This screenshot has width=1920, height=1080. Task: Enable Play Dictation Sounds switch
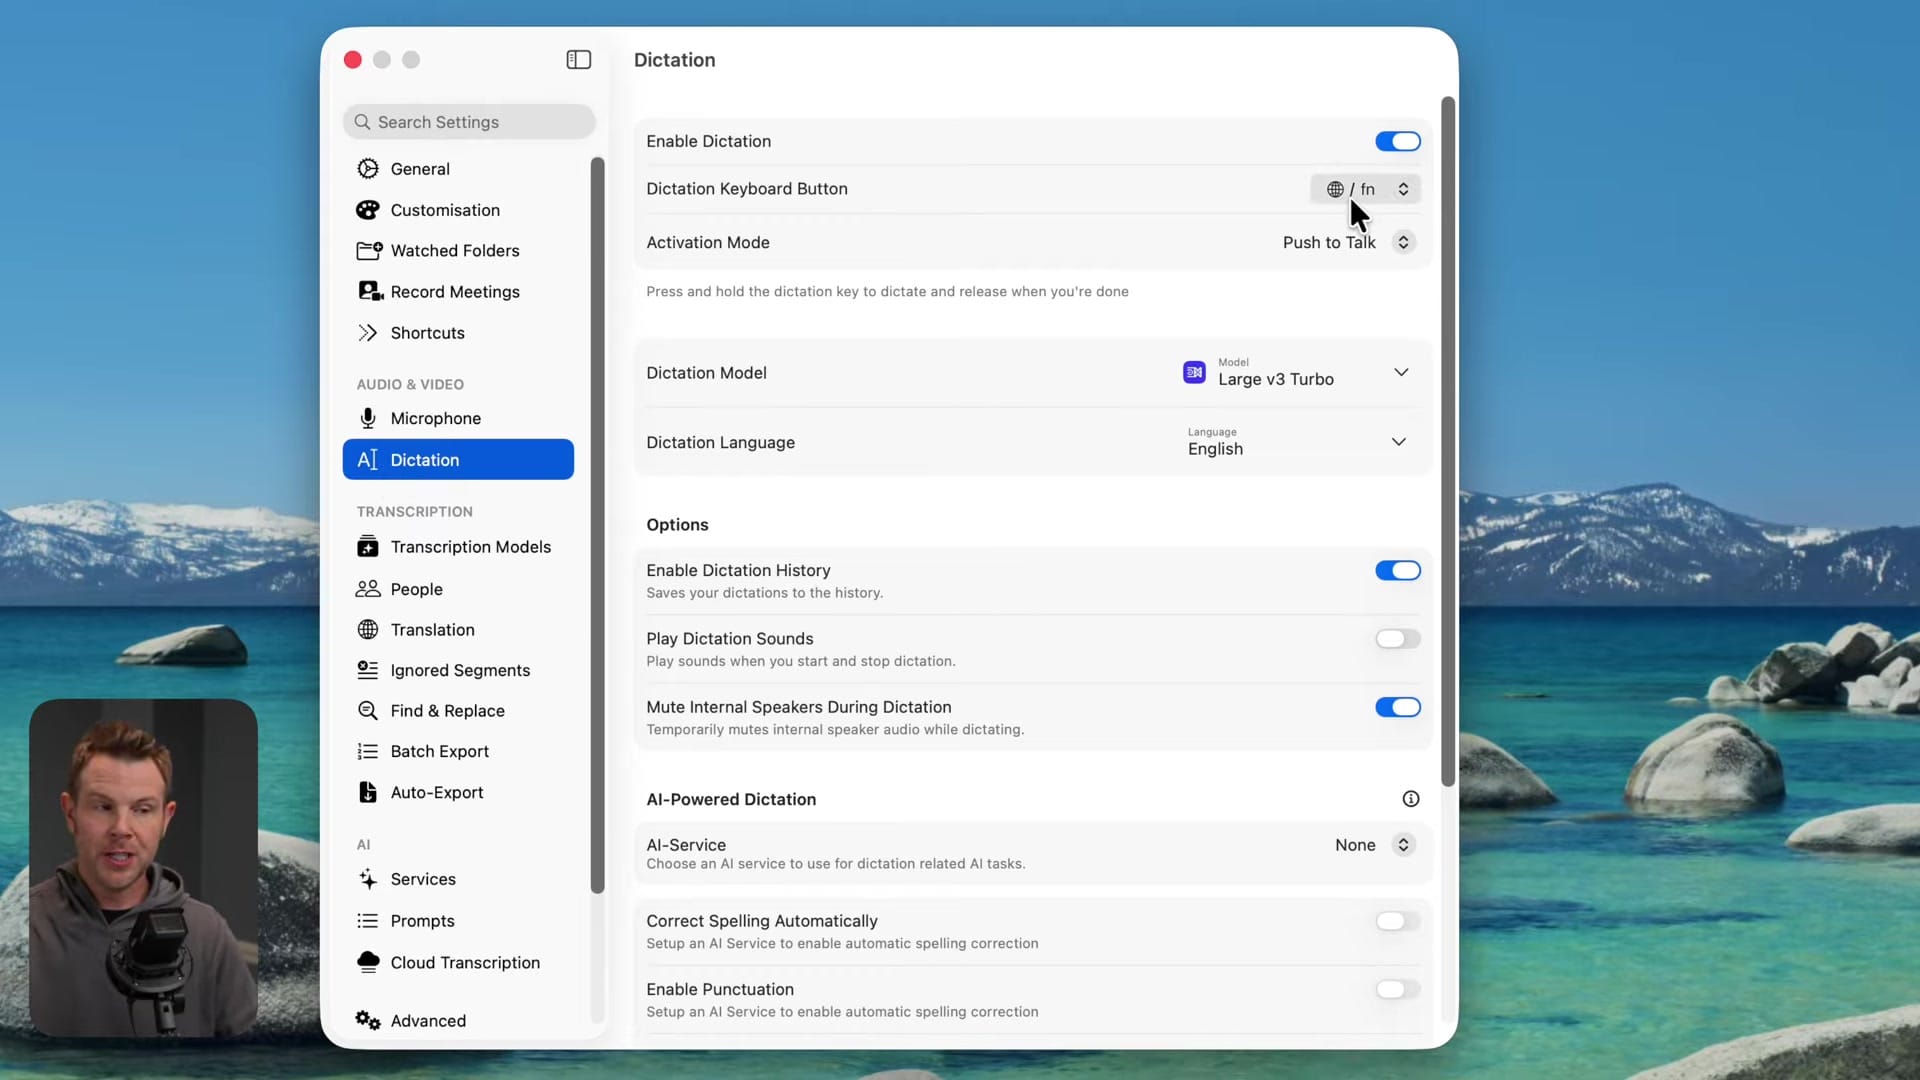click(x=1397, y=639)
